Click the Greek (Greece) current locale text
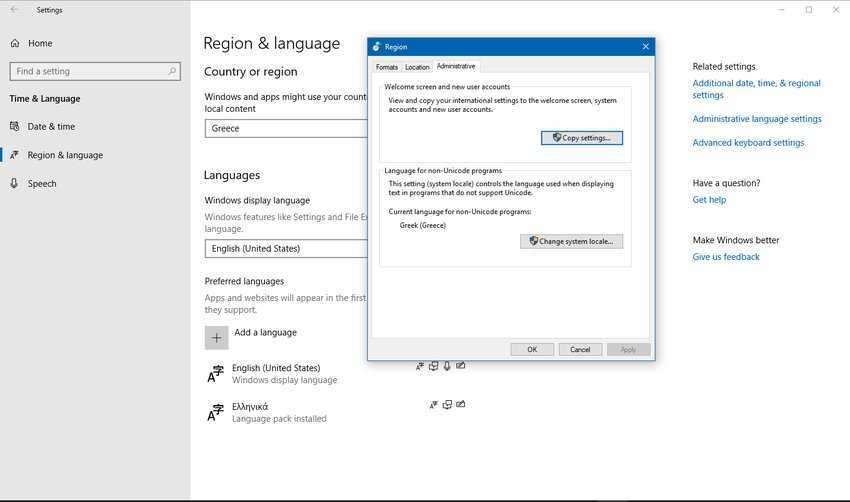This screenshot has width=850, height=502. (422, 226)
